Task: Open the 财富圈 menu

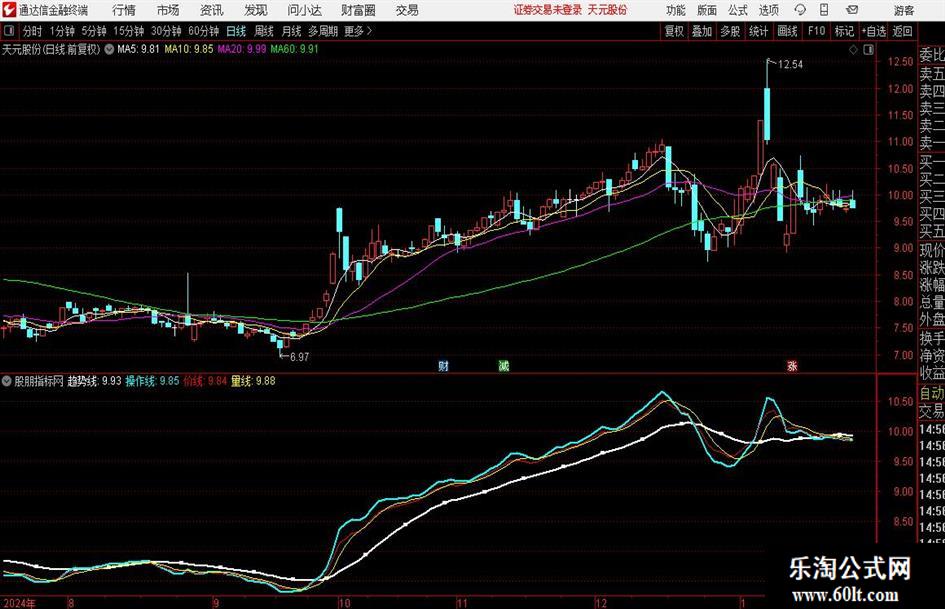Action: coord(358,10)
